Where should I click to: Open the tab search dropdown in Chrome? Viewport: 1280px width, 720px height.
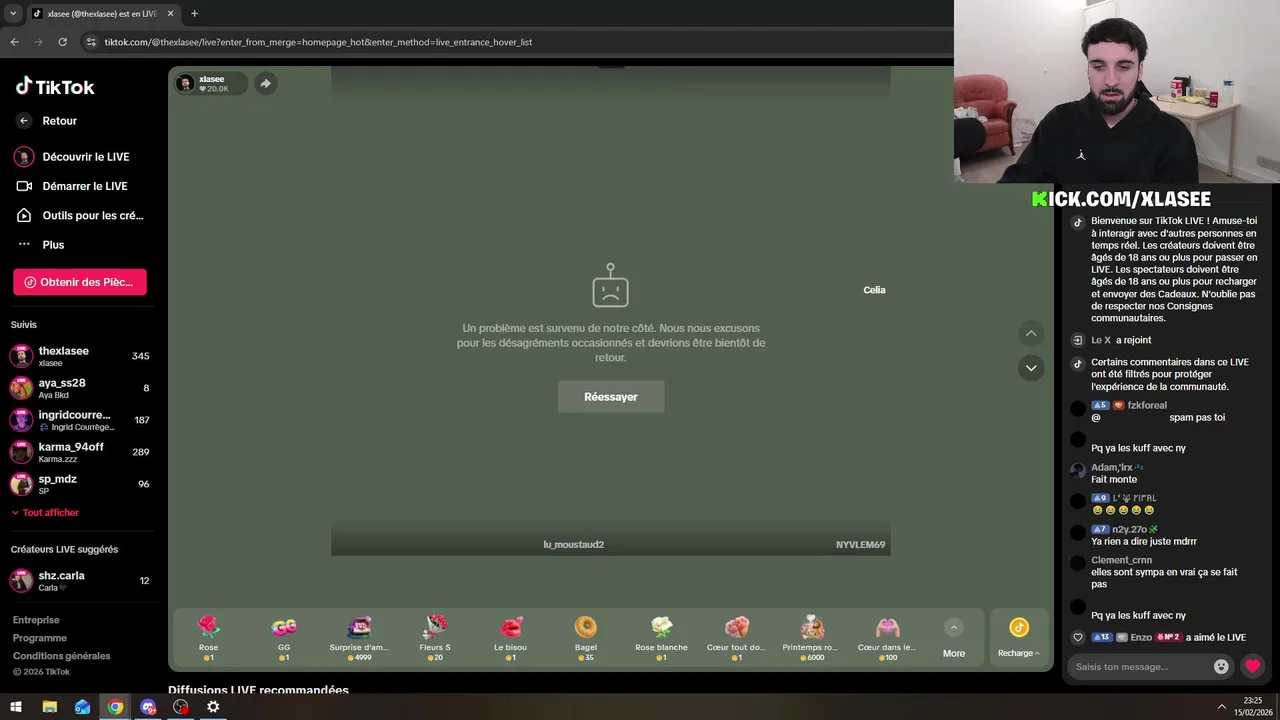pyautogui.click(x=13, y=13)
